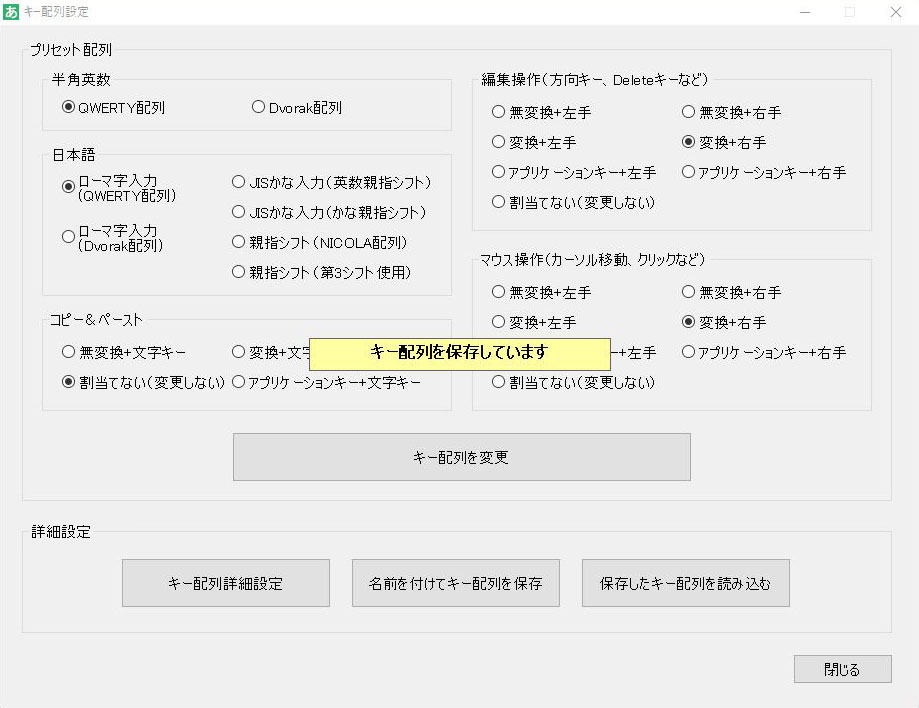
Task: Select JISかな入力（英数親指シフト）option
Action: tap(236, 182)
